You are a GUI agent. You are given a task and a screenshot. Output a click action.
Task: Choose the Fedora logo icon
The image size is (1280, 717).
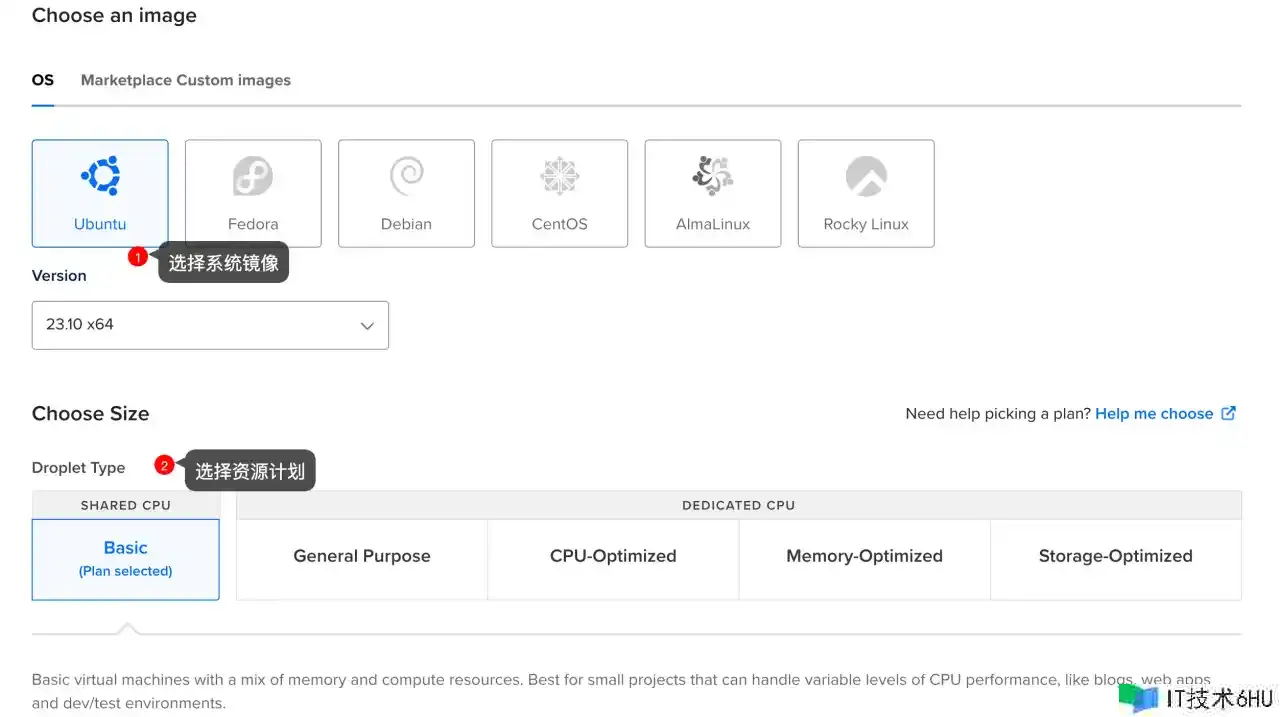[x=253, y=177]
